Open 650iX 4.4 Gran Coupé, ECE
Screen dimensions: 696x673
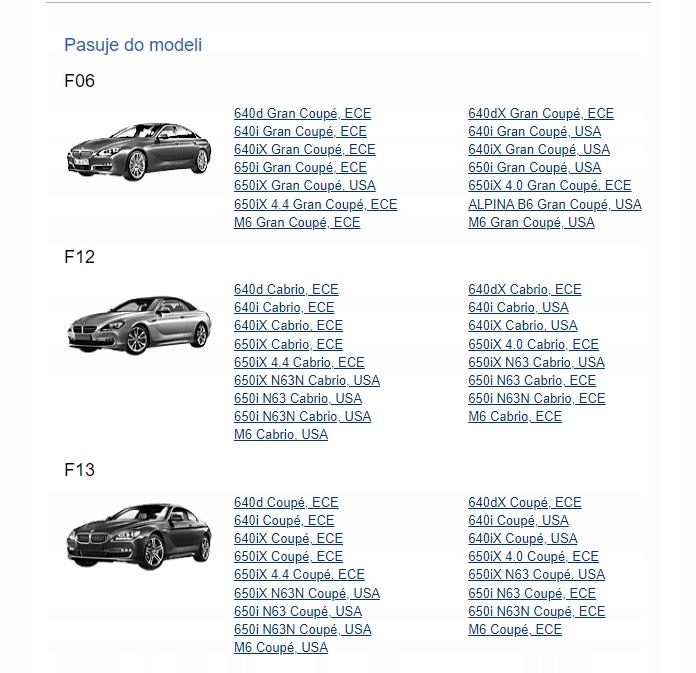[x=316, y=204]
